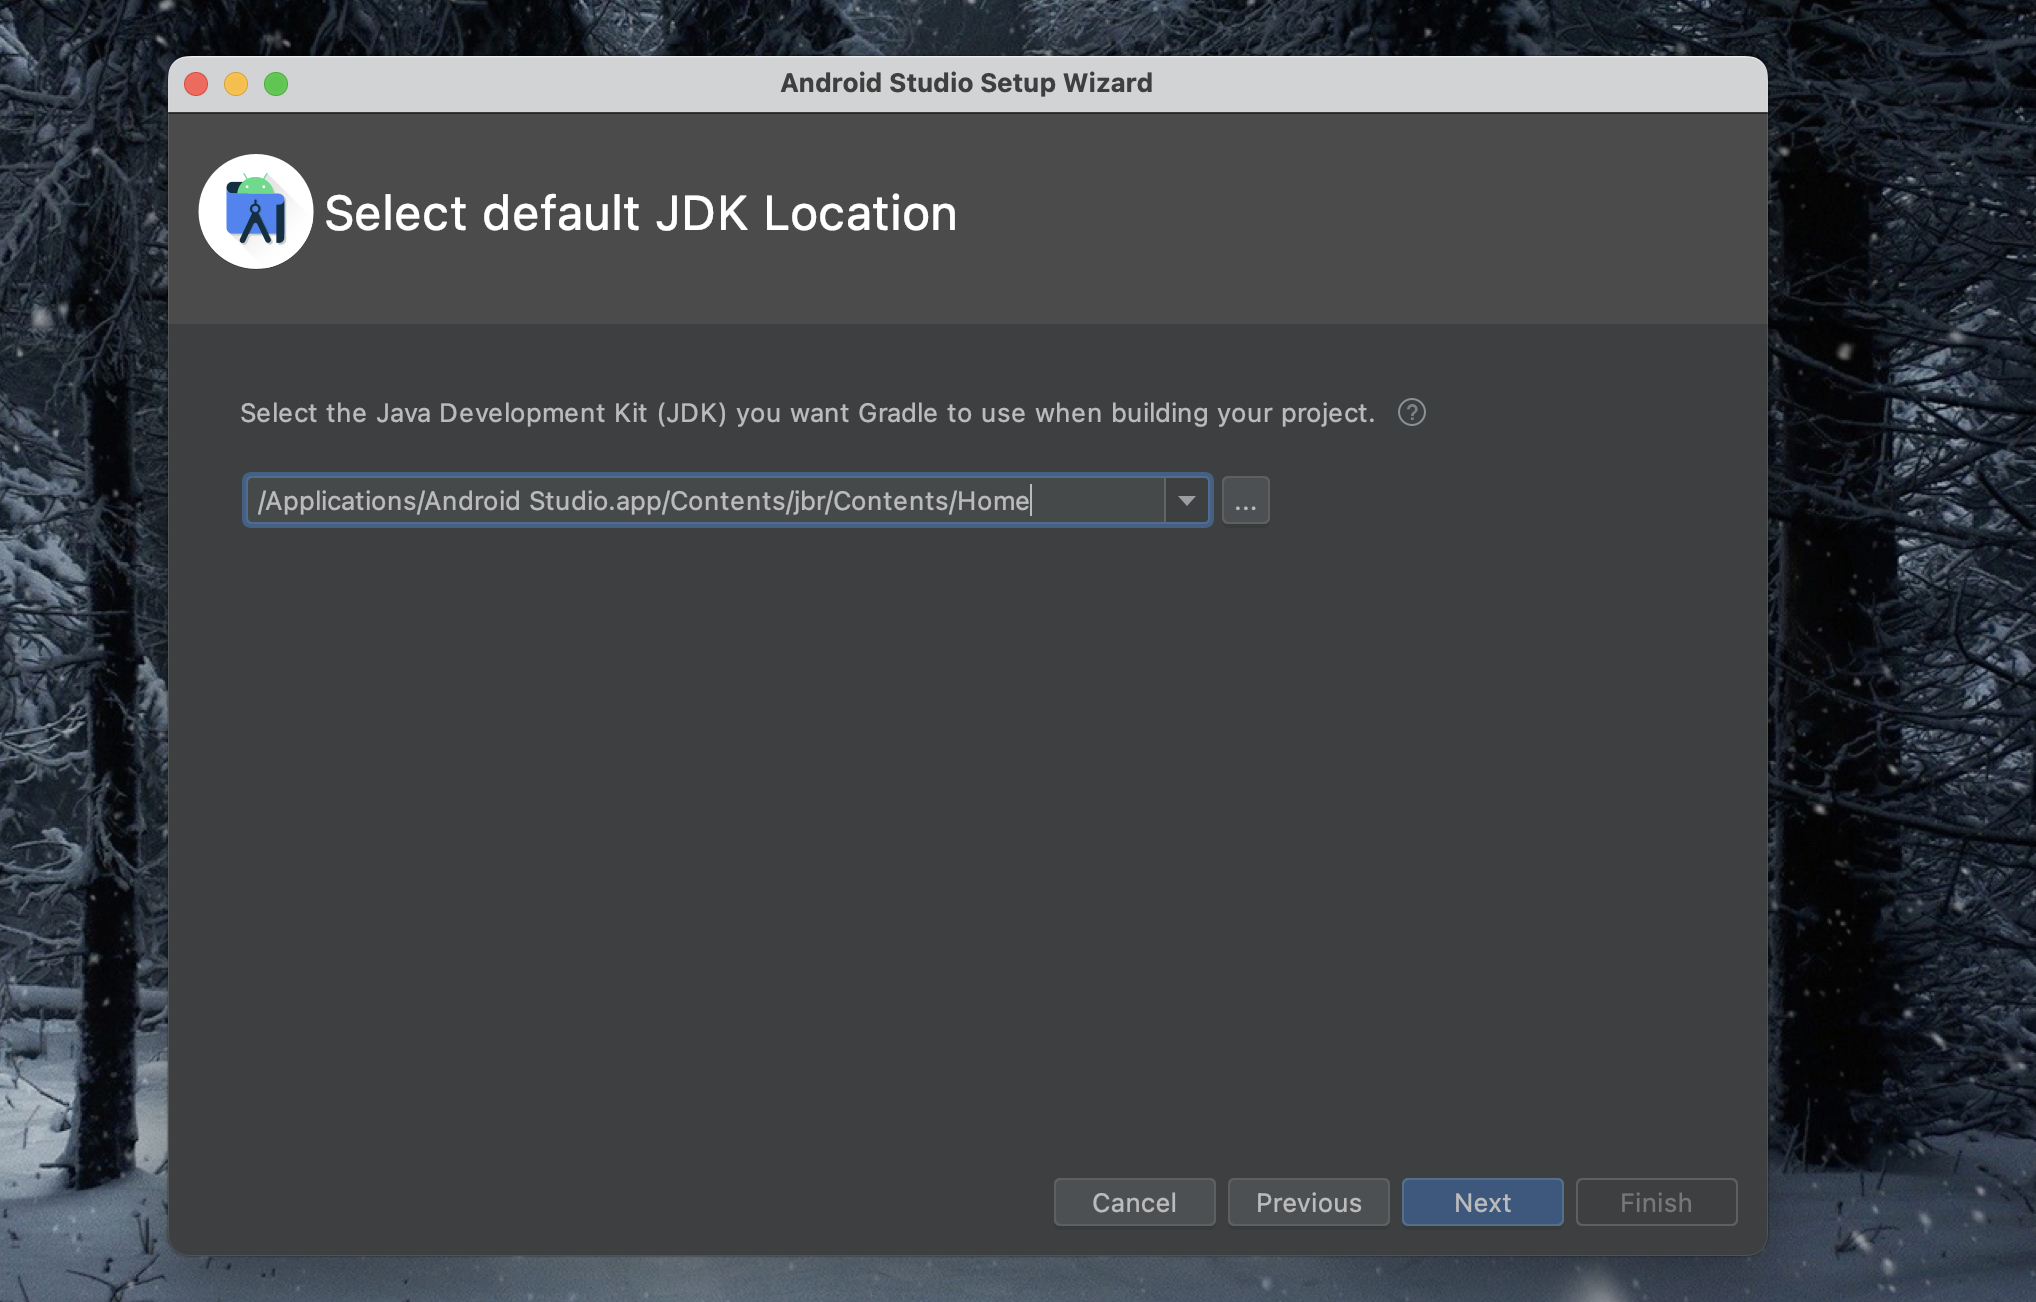
Task: Click the help question mark icon
Action: tap(1411, 412)
